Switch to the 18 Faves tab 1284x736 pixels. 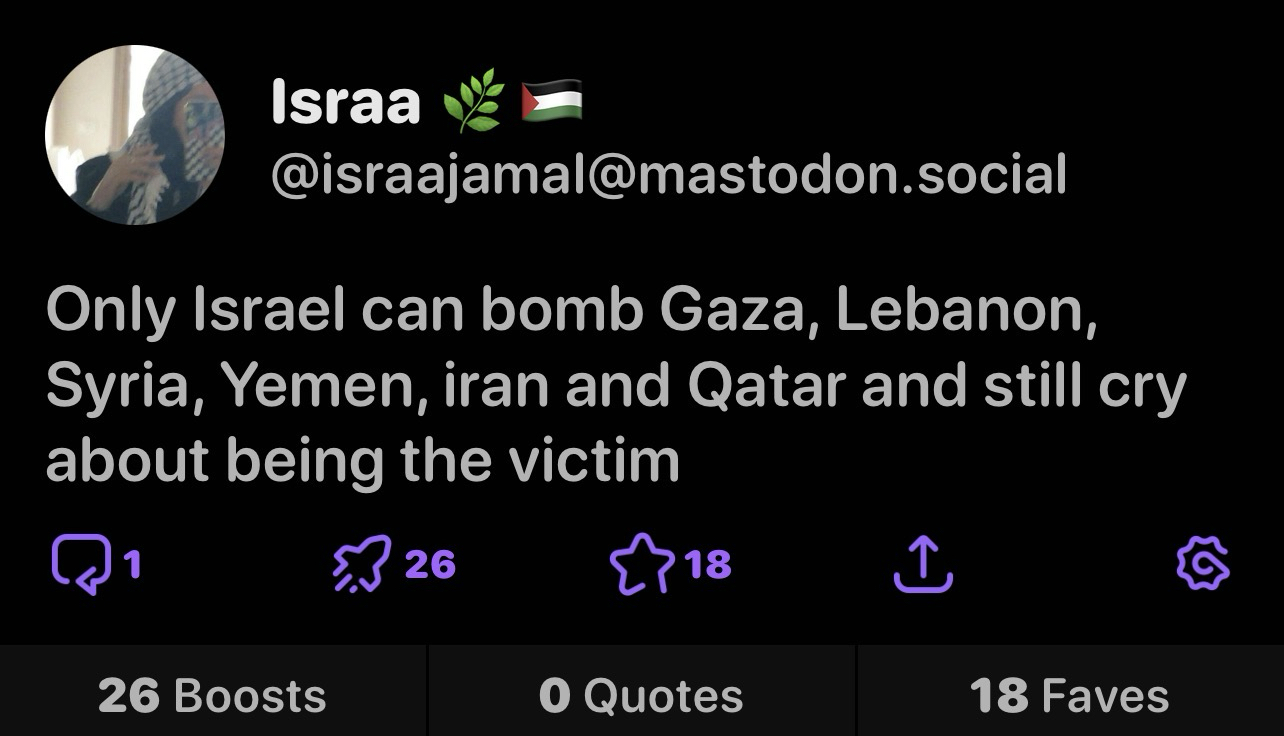(1069, 696)
